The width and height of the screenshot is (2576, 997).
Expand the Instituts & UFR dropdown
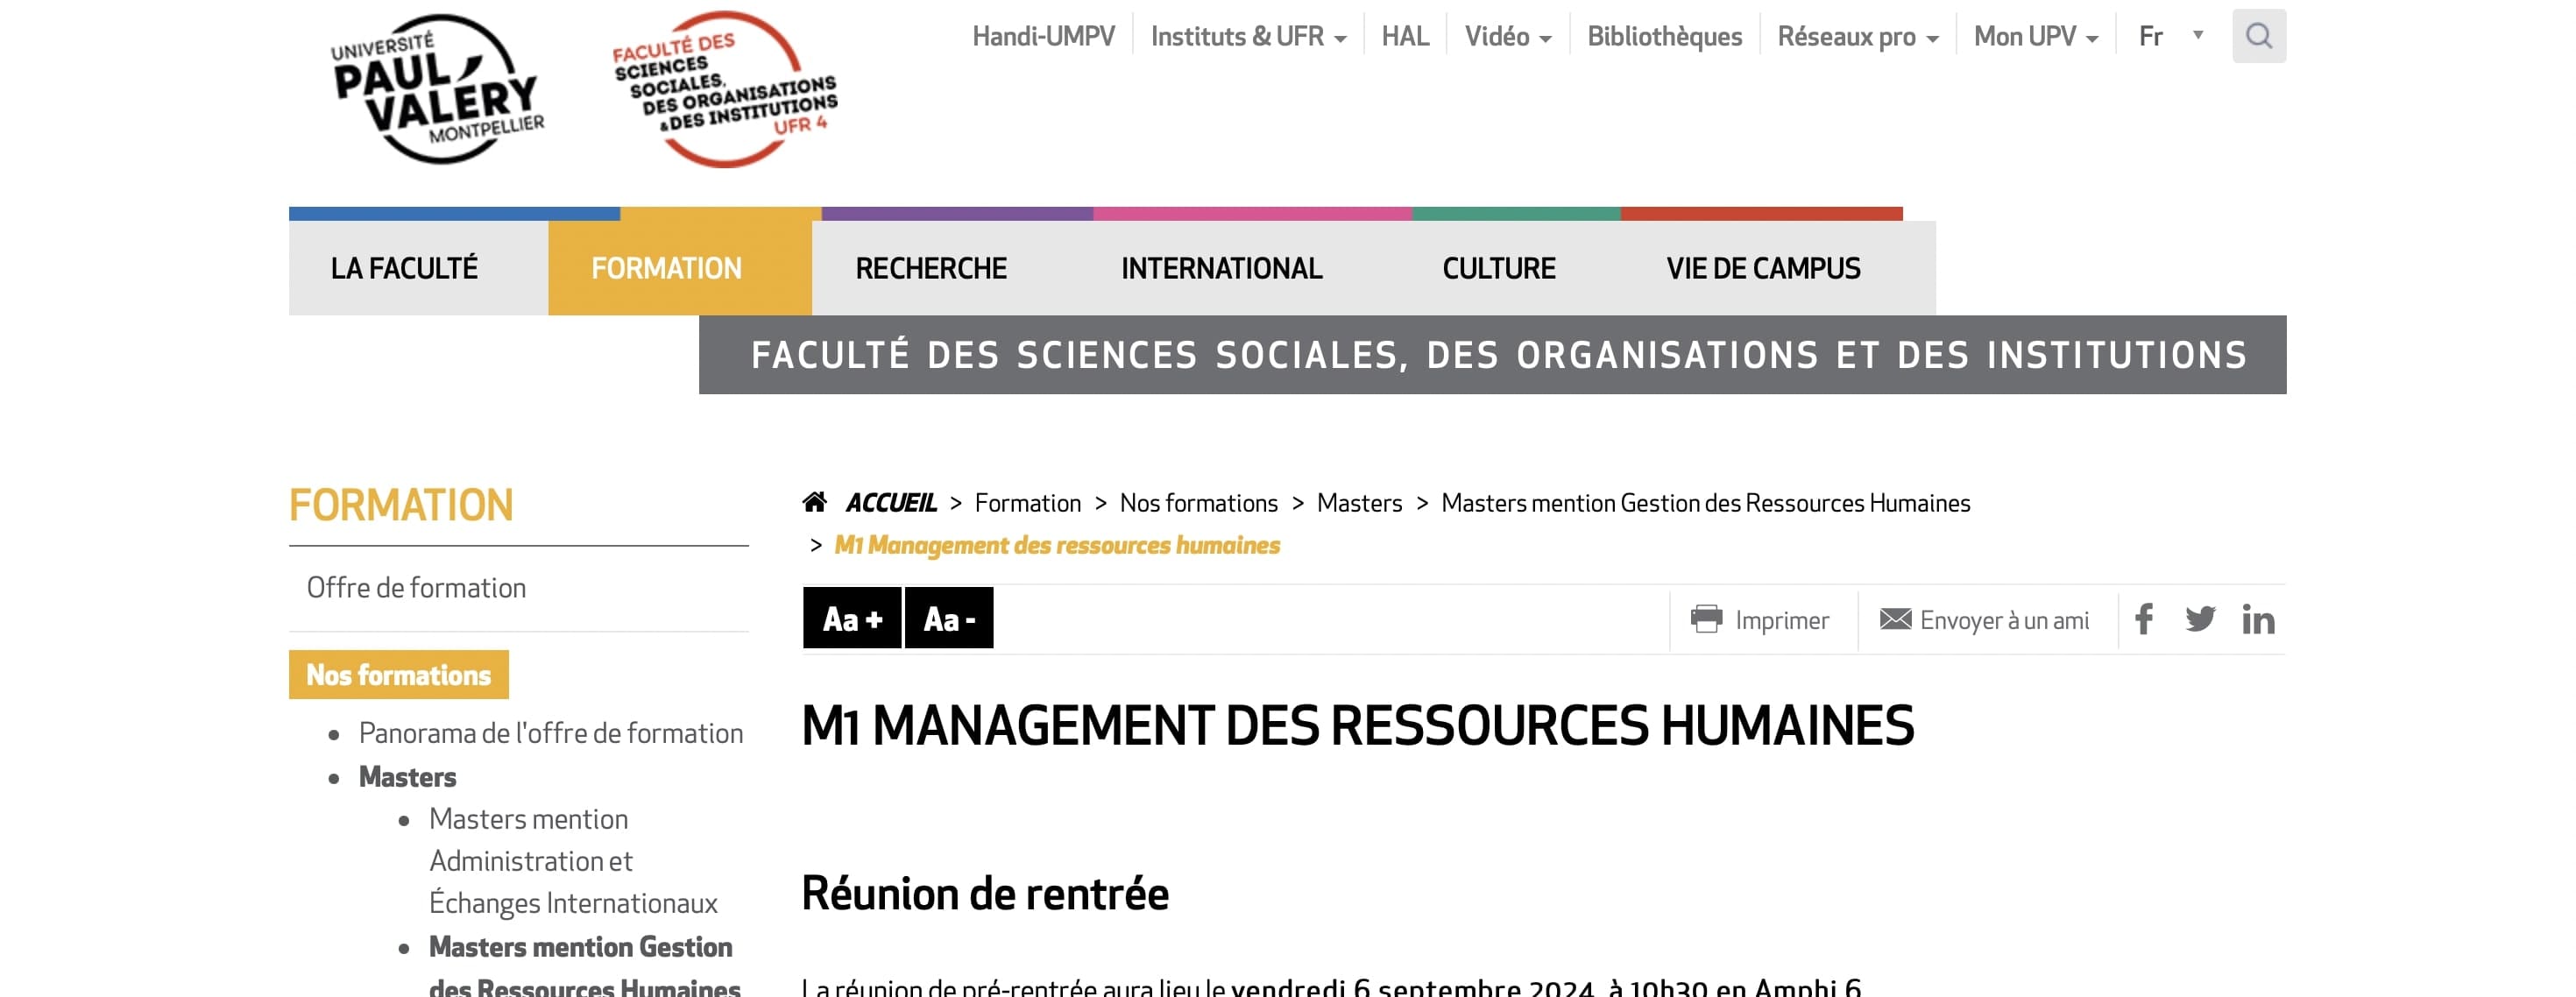[1248, 36]
